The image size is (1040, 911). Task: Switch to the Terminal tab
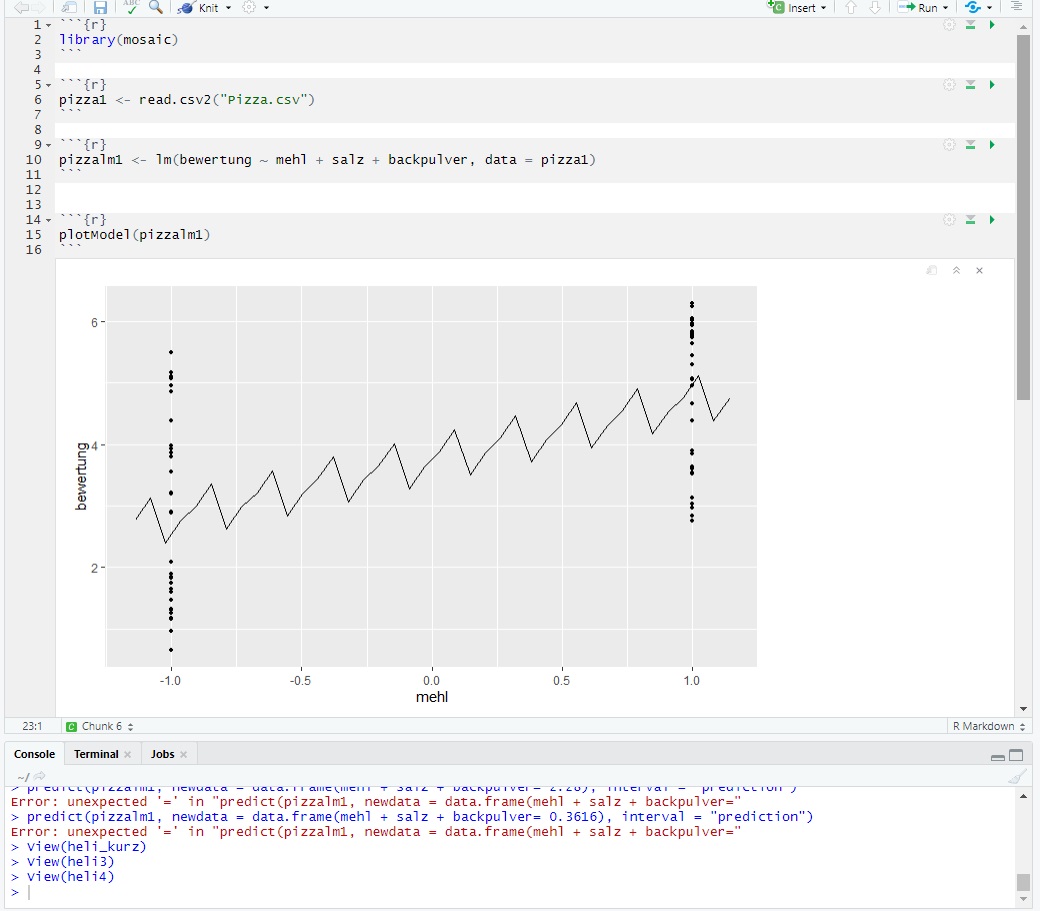pos(96,754)
